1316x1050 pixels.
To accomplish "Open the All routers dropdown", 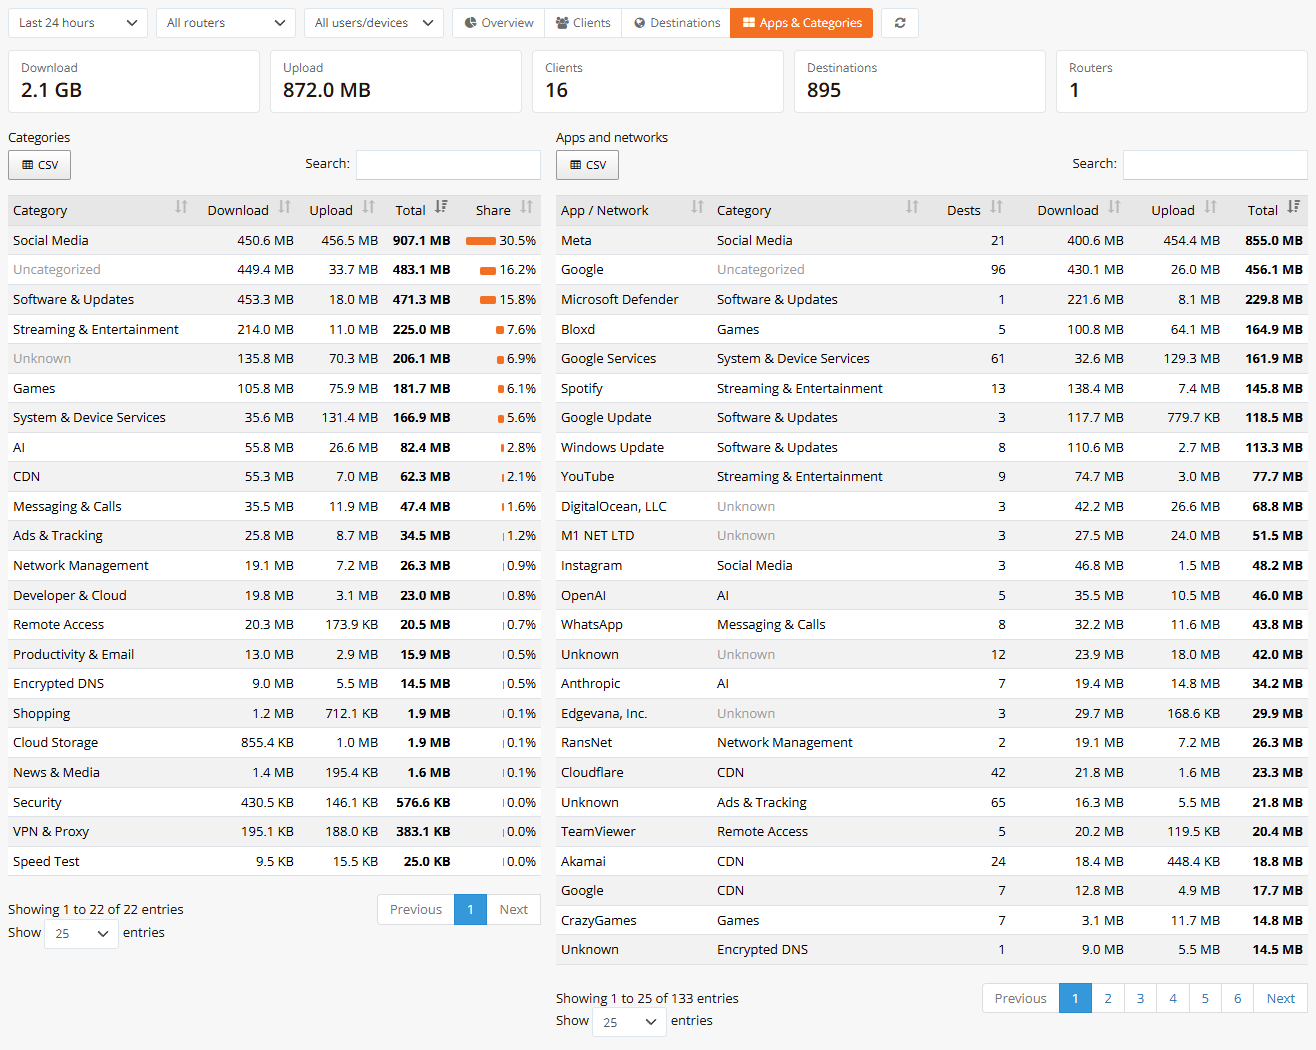I will [226, 23].
